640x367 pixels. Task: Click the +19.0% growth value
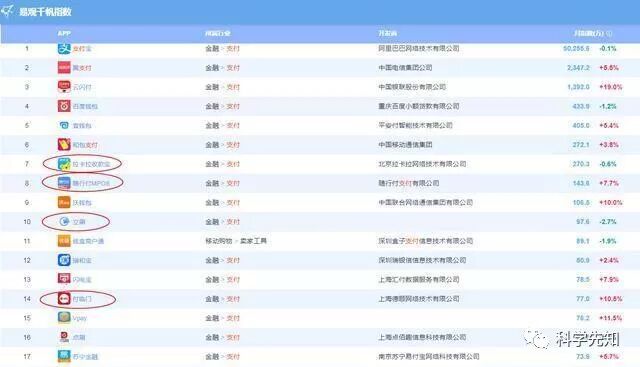[x=611, y=87]
